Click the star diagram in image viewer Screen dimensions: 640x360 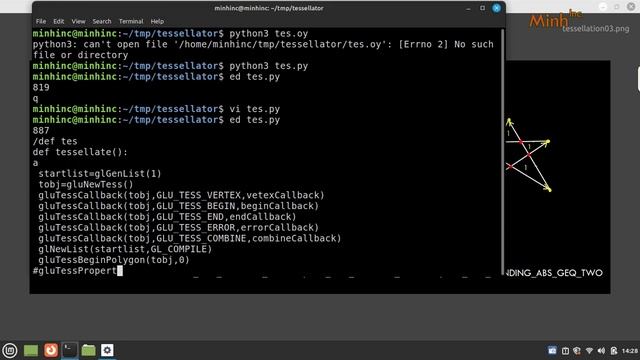pos(529,155)
